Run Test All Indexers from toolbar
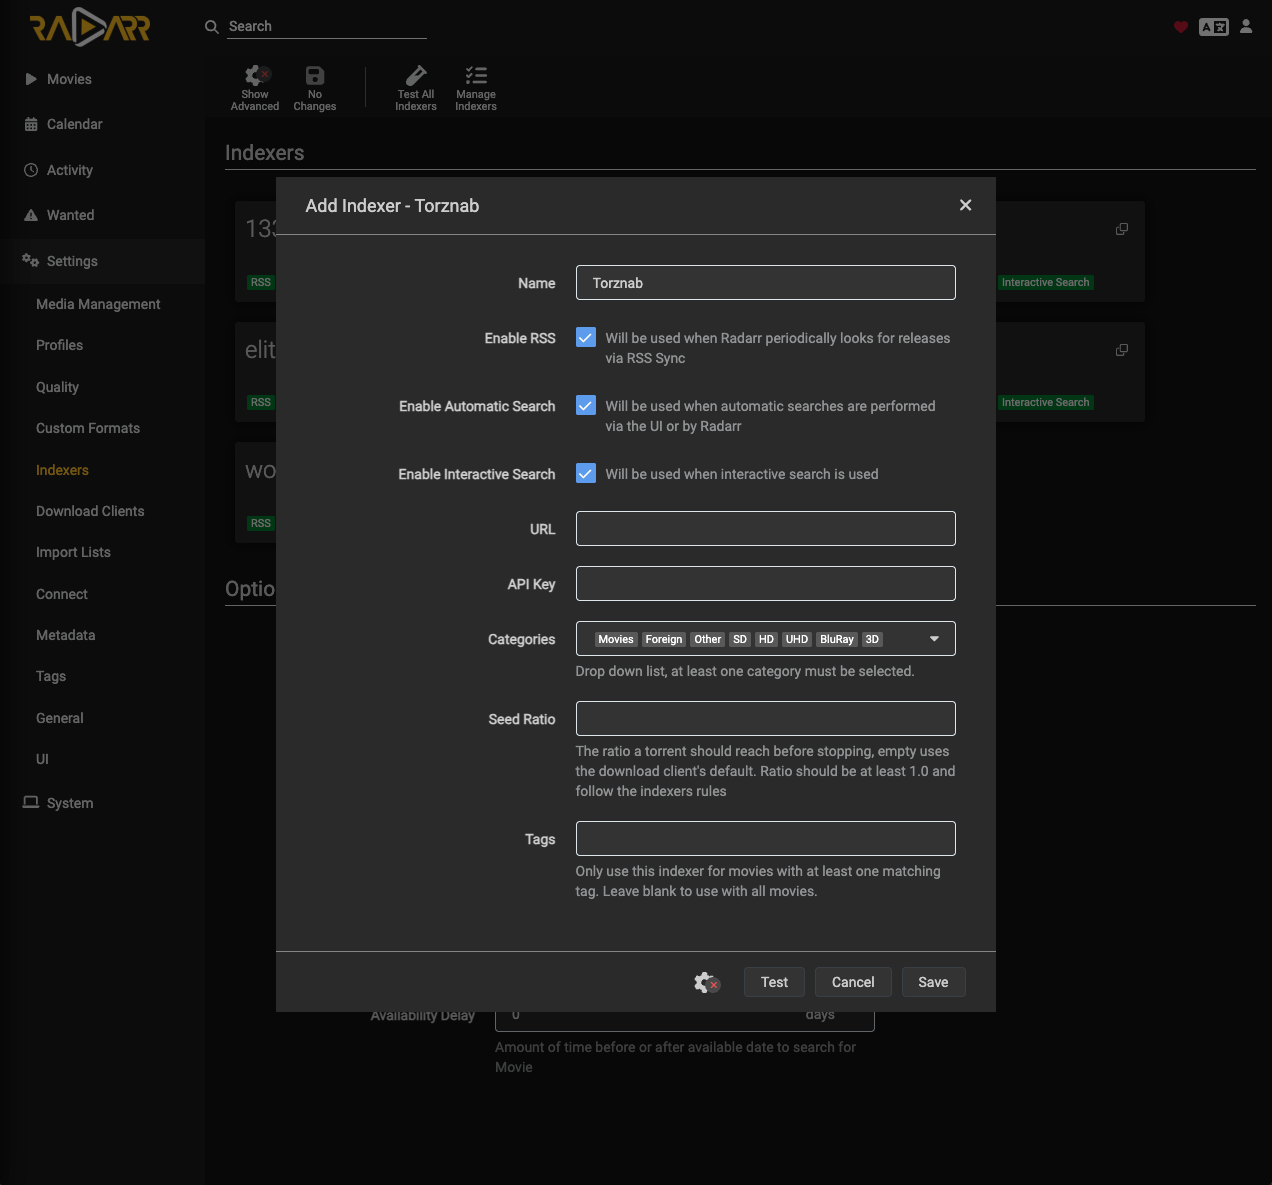 tap(416, 87)
